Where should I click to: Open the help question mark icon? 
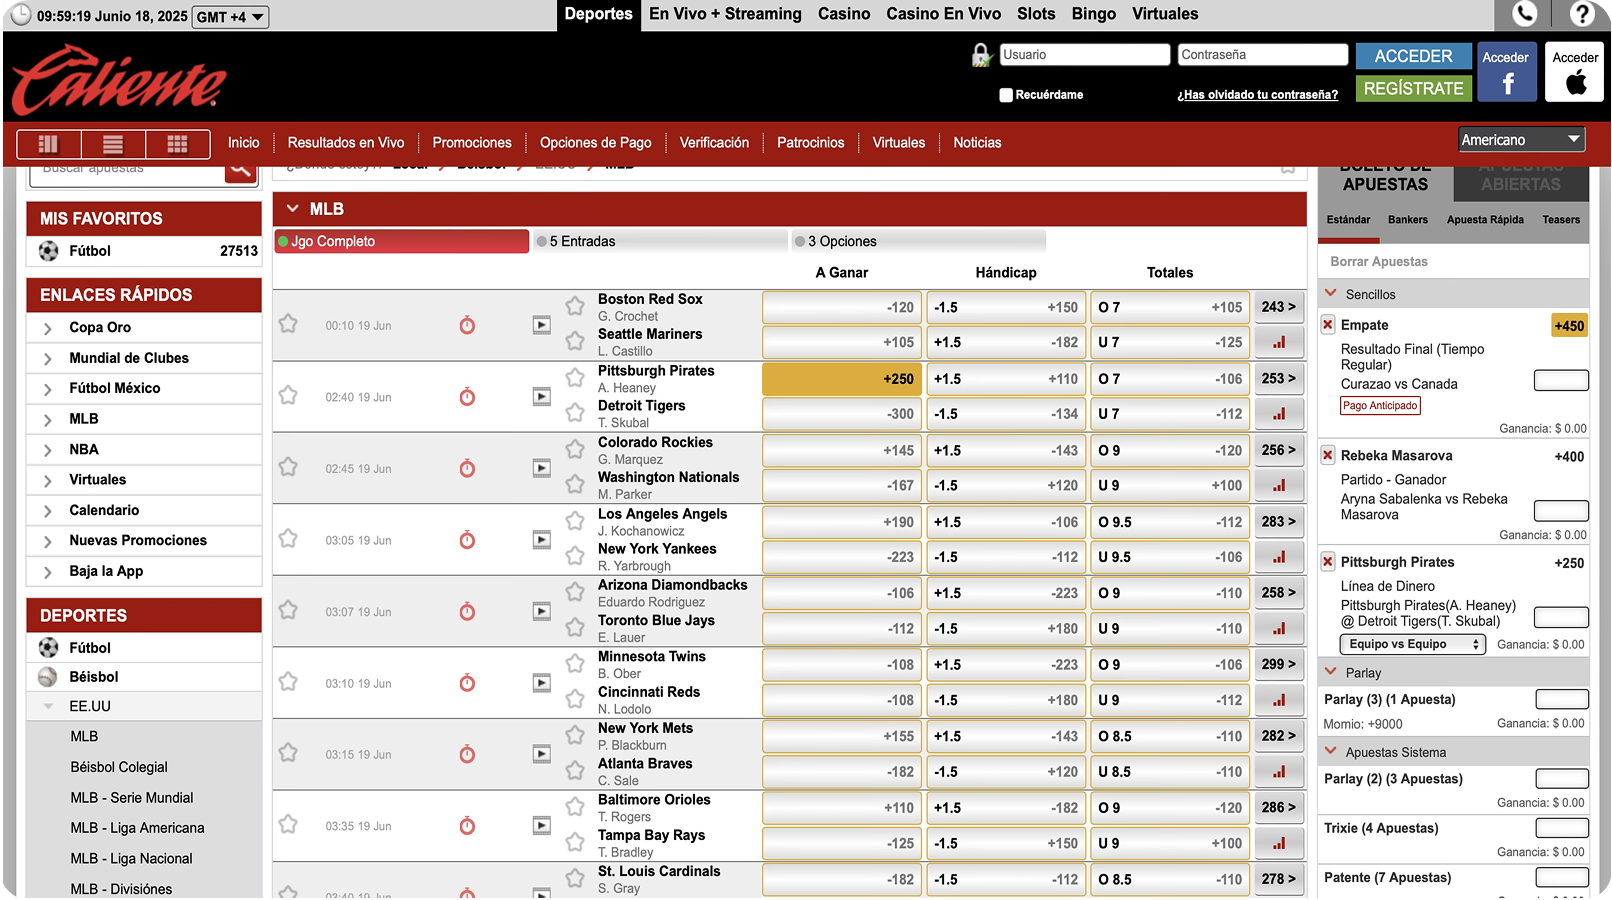tap(1582, 14)
